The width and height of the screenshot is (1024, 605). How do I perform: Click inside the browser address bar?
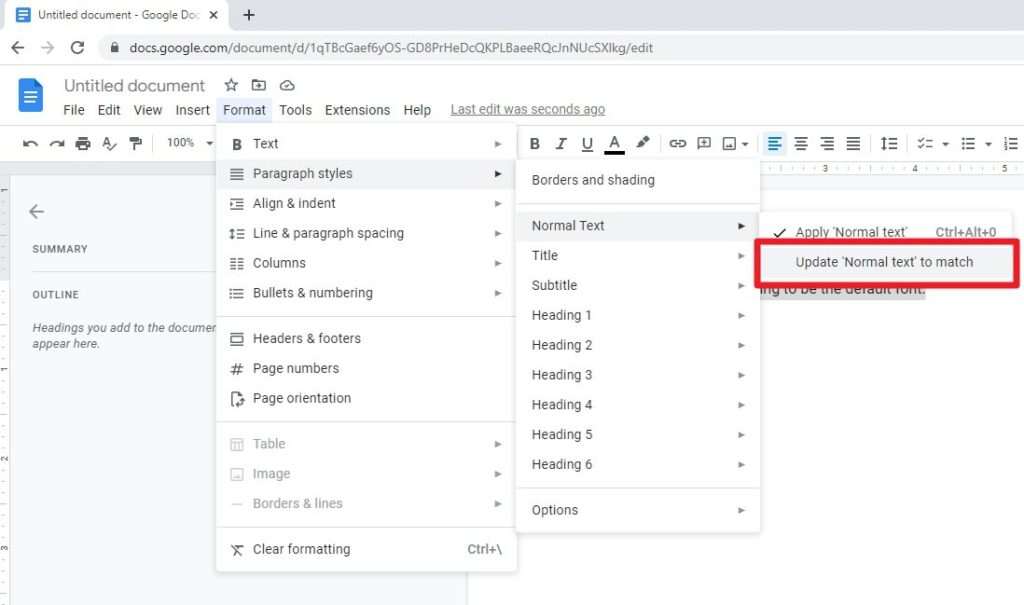(x=400, y=47)
